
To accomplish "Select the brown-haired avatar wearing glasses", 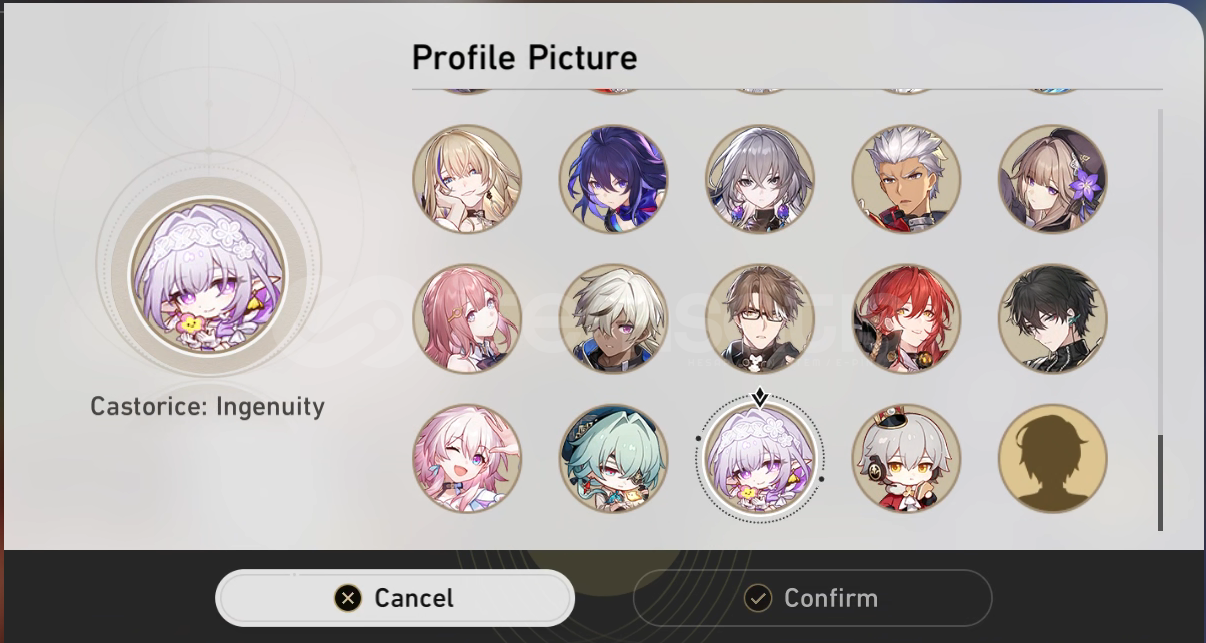I will 760,319.
